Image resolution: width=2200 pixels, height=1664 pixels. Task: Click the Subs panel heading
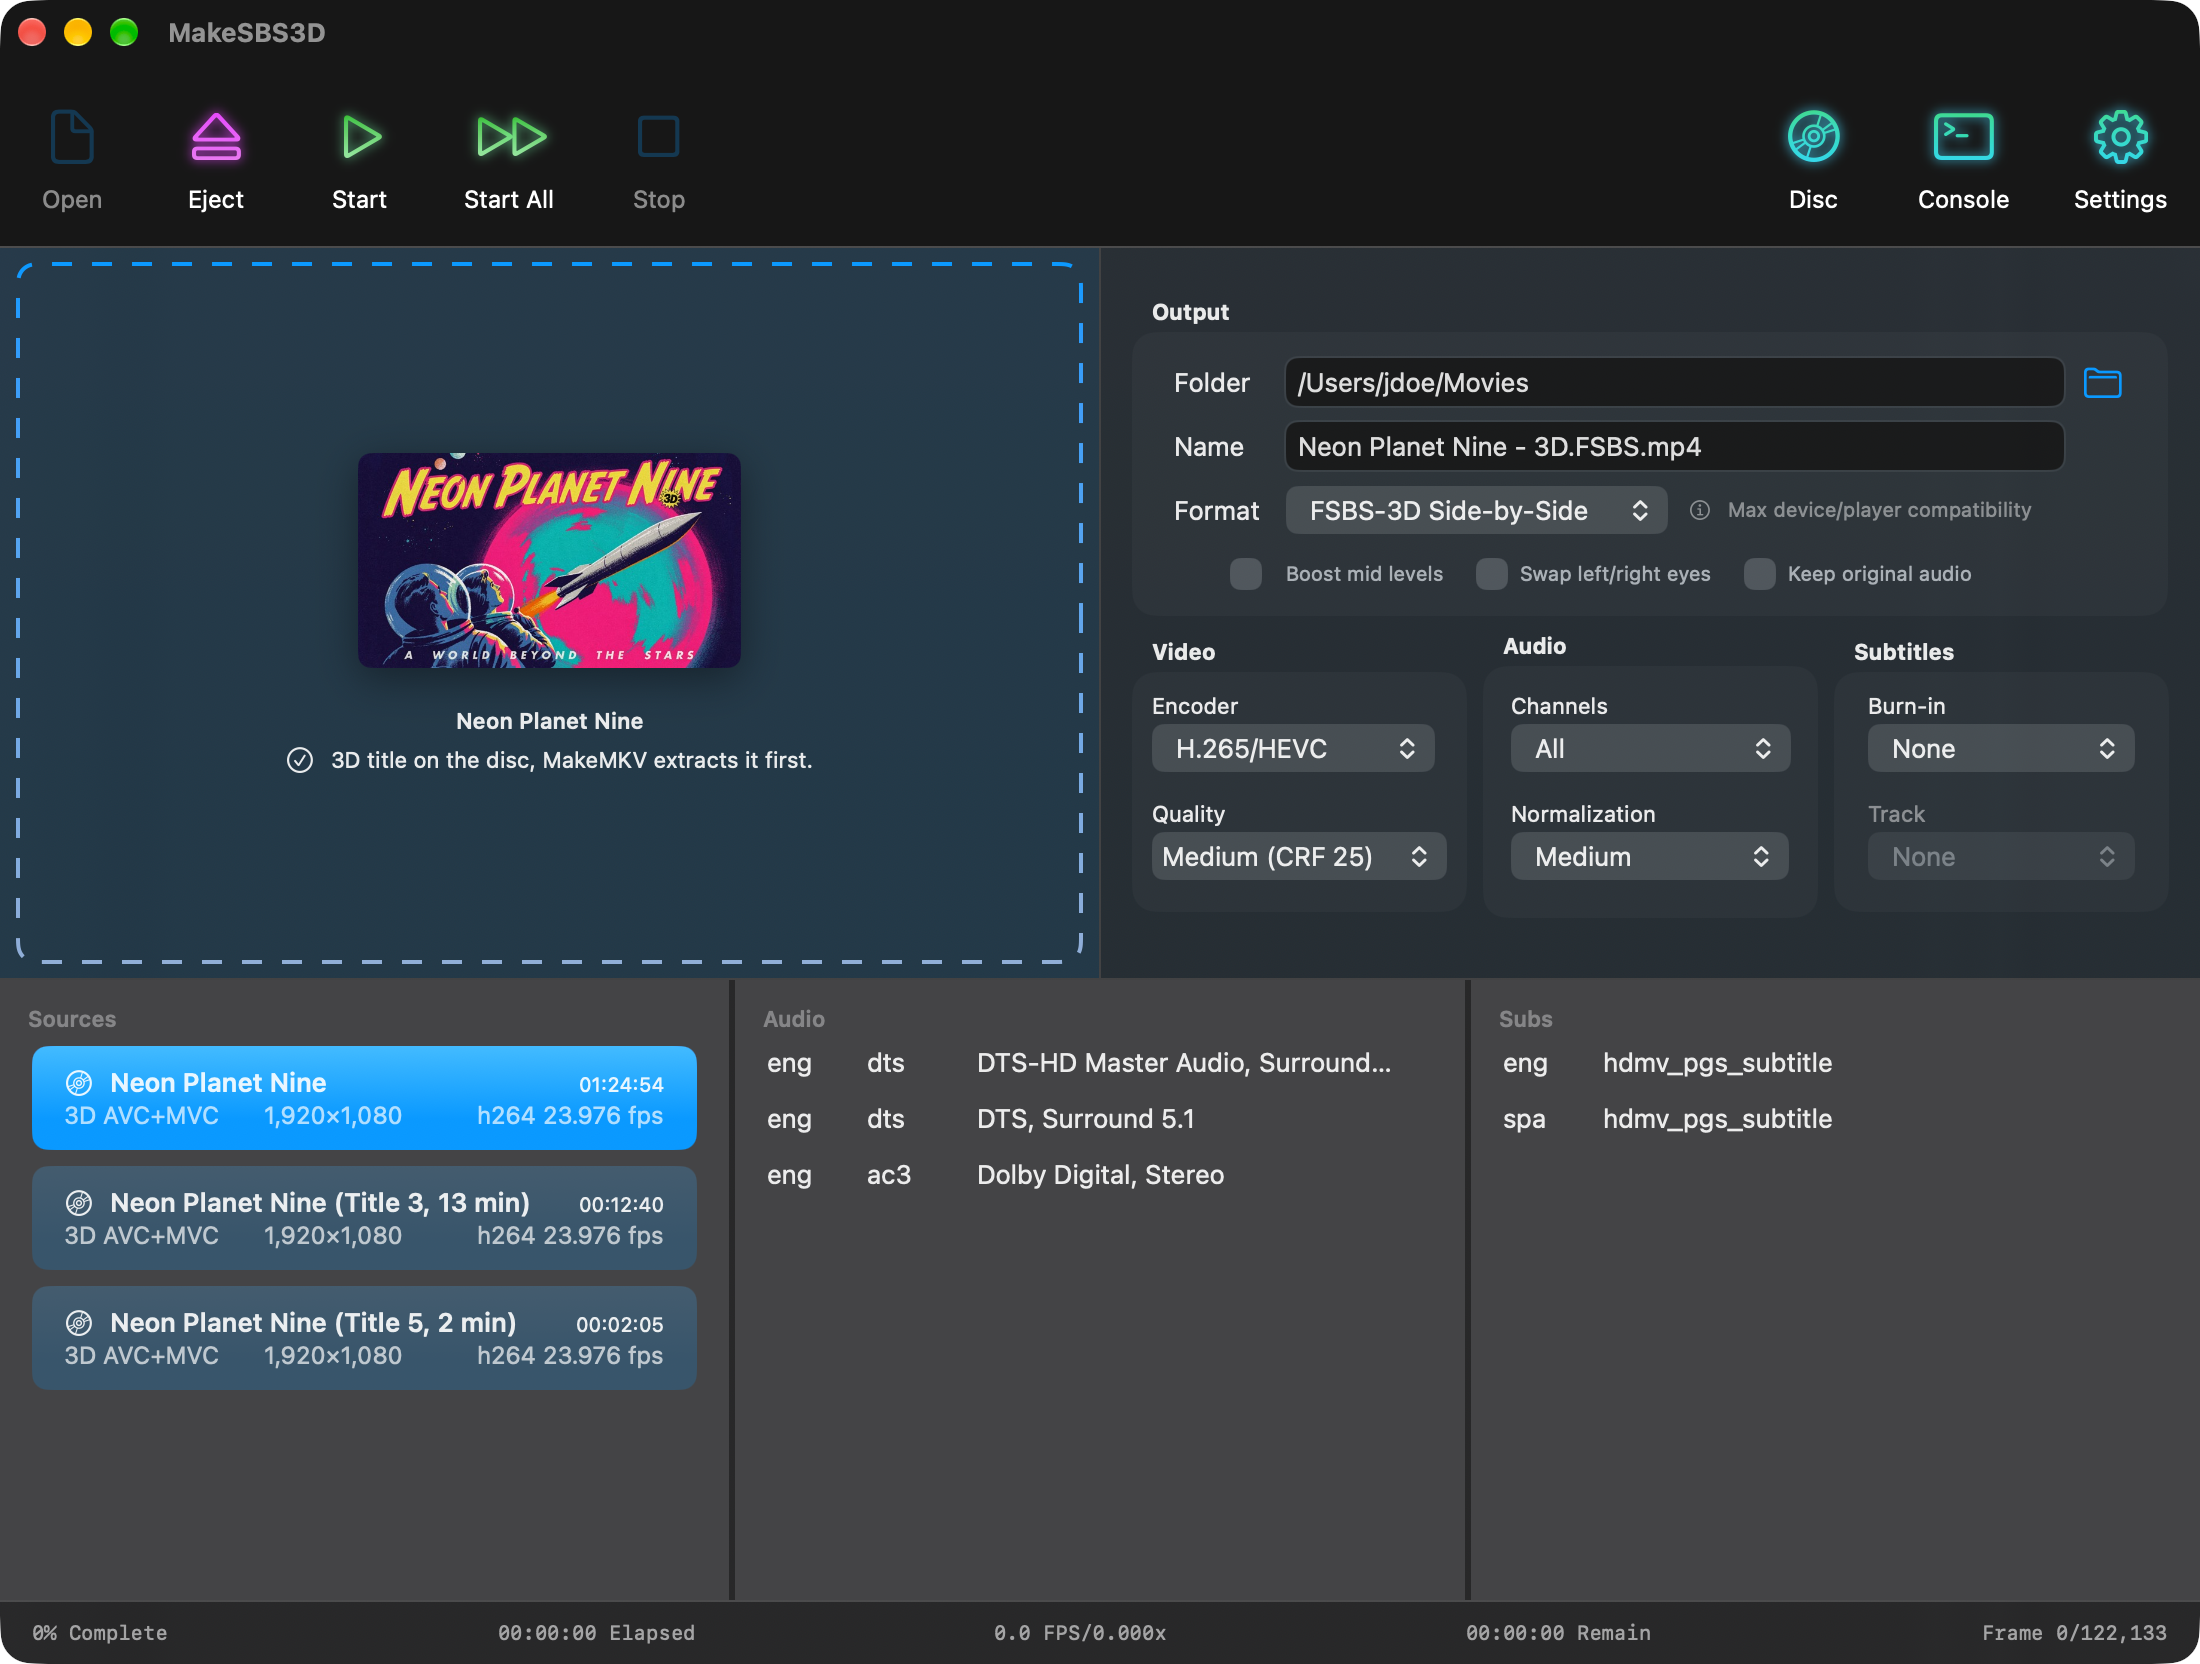point(1525,1019)
